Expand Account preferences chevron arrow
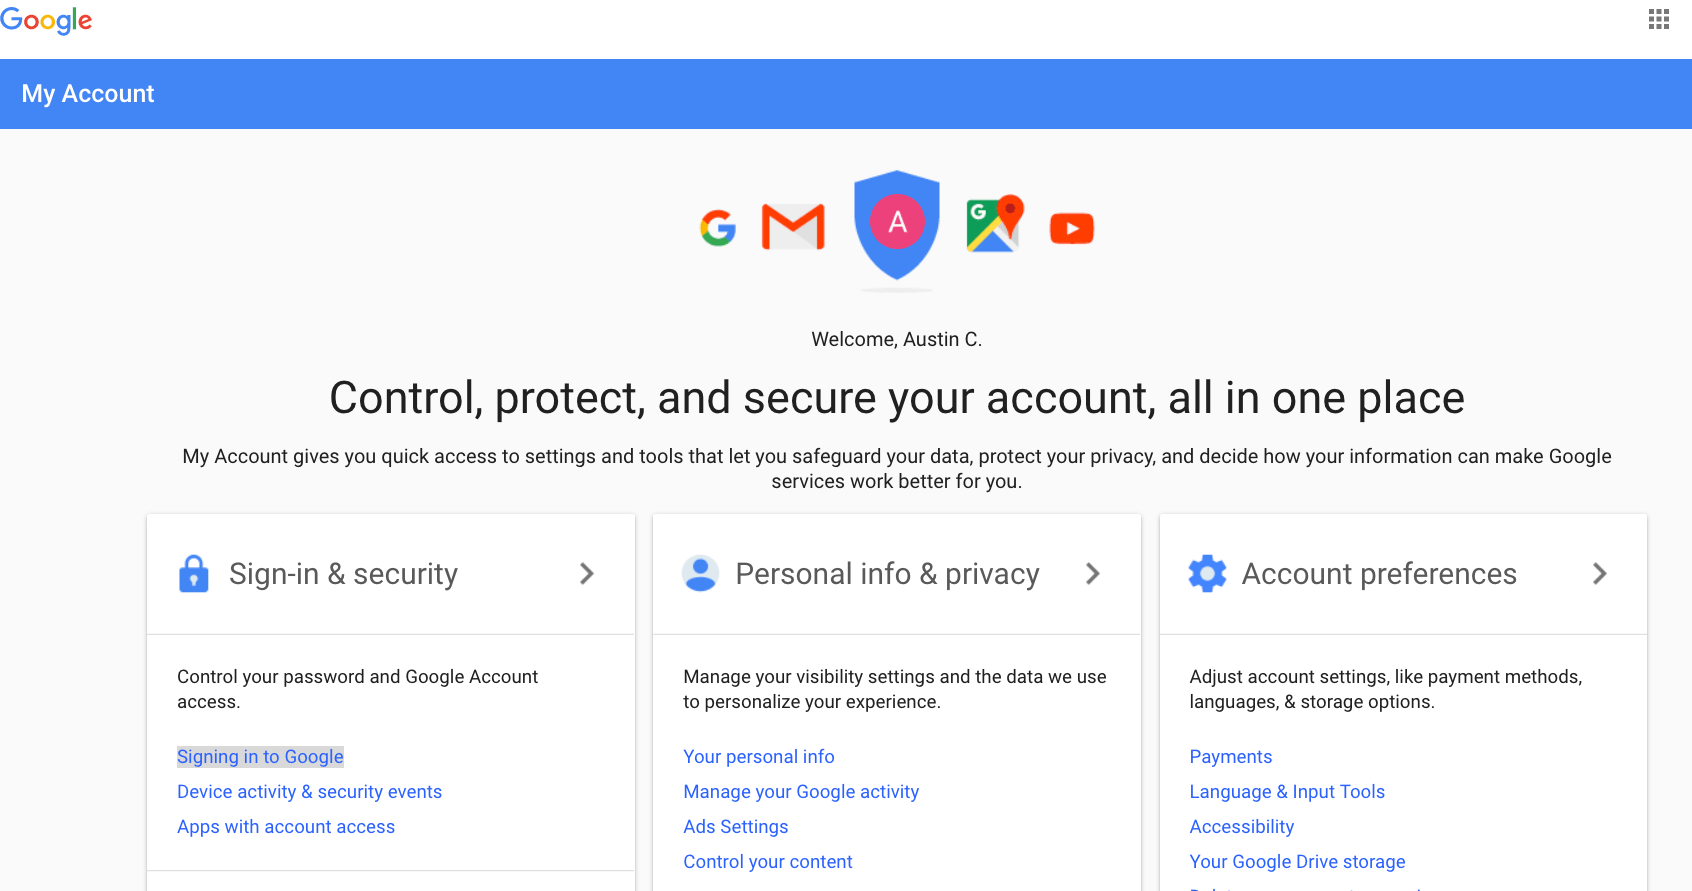Image resolution: width=1692 pixels, height=891 pixels. (x=1600, y=573)
